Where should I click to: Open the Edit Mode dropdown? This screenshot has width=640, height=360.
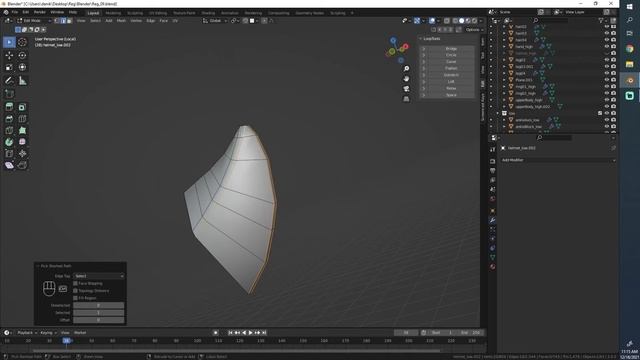point(34,20)
